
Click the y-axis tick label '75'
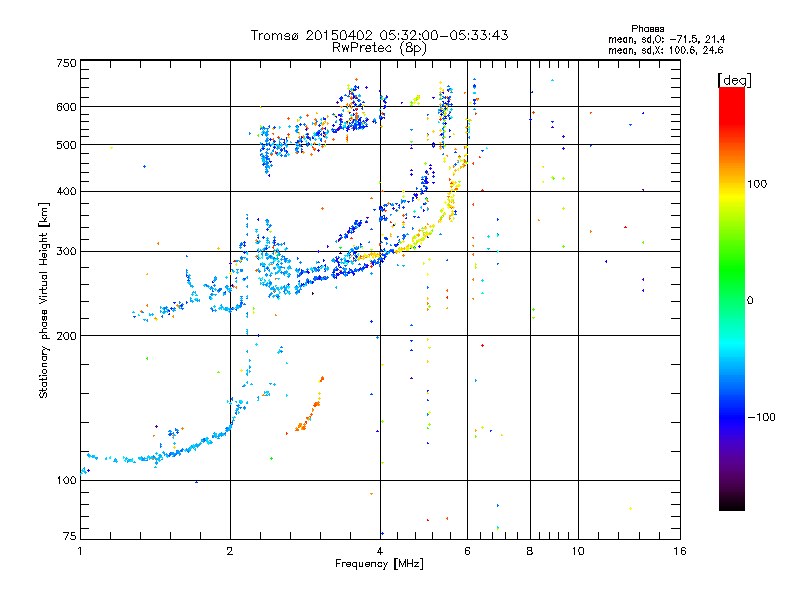click(70, 536)
